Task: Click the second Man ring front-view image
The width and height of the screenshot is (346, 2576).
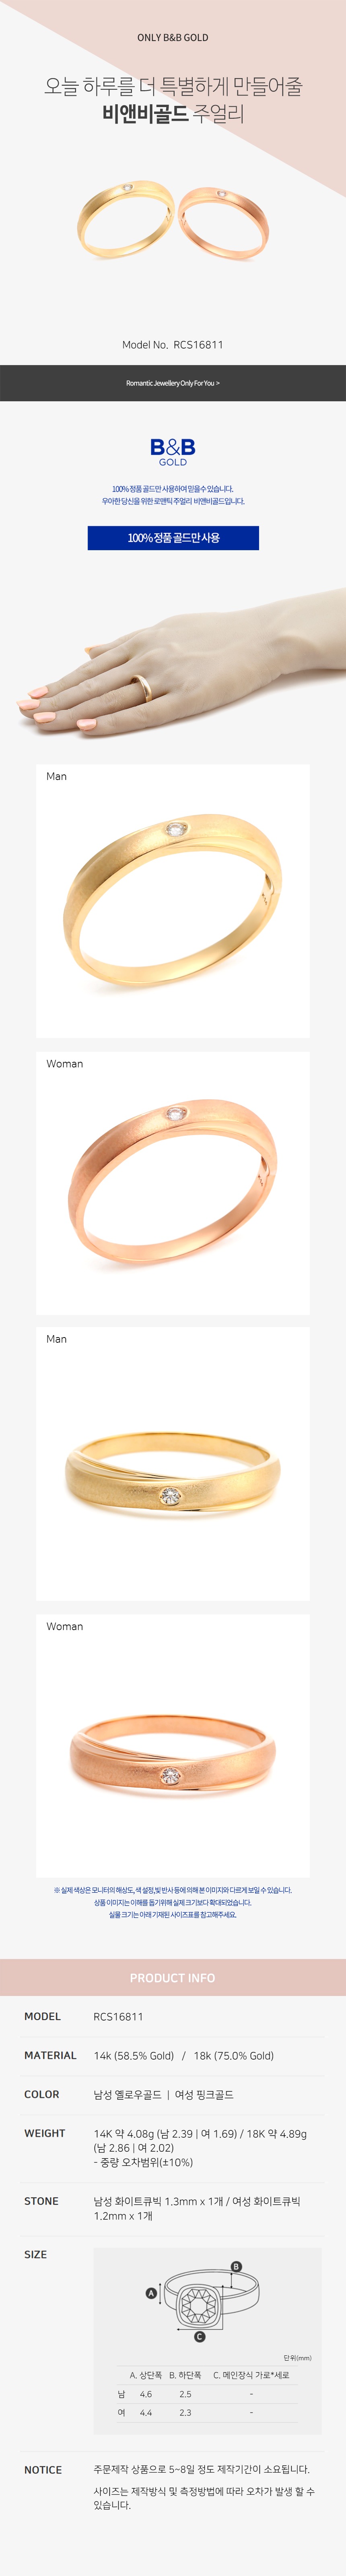Action: 173,1464
